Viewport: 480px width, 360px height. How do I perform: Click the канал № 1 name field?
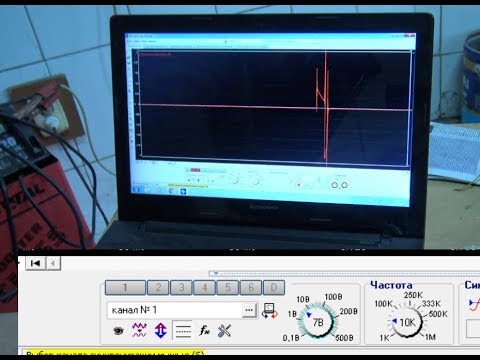(175, 310)
